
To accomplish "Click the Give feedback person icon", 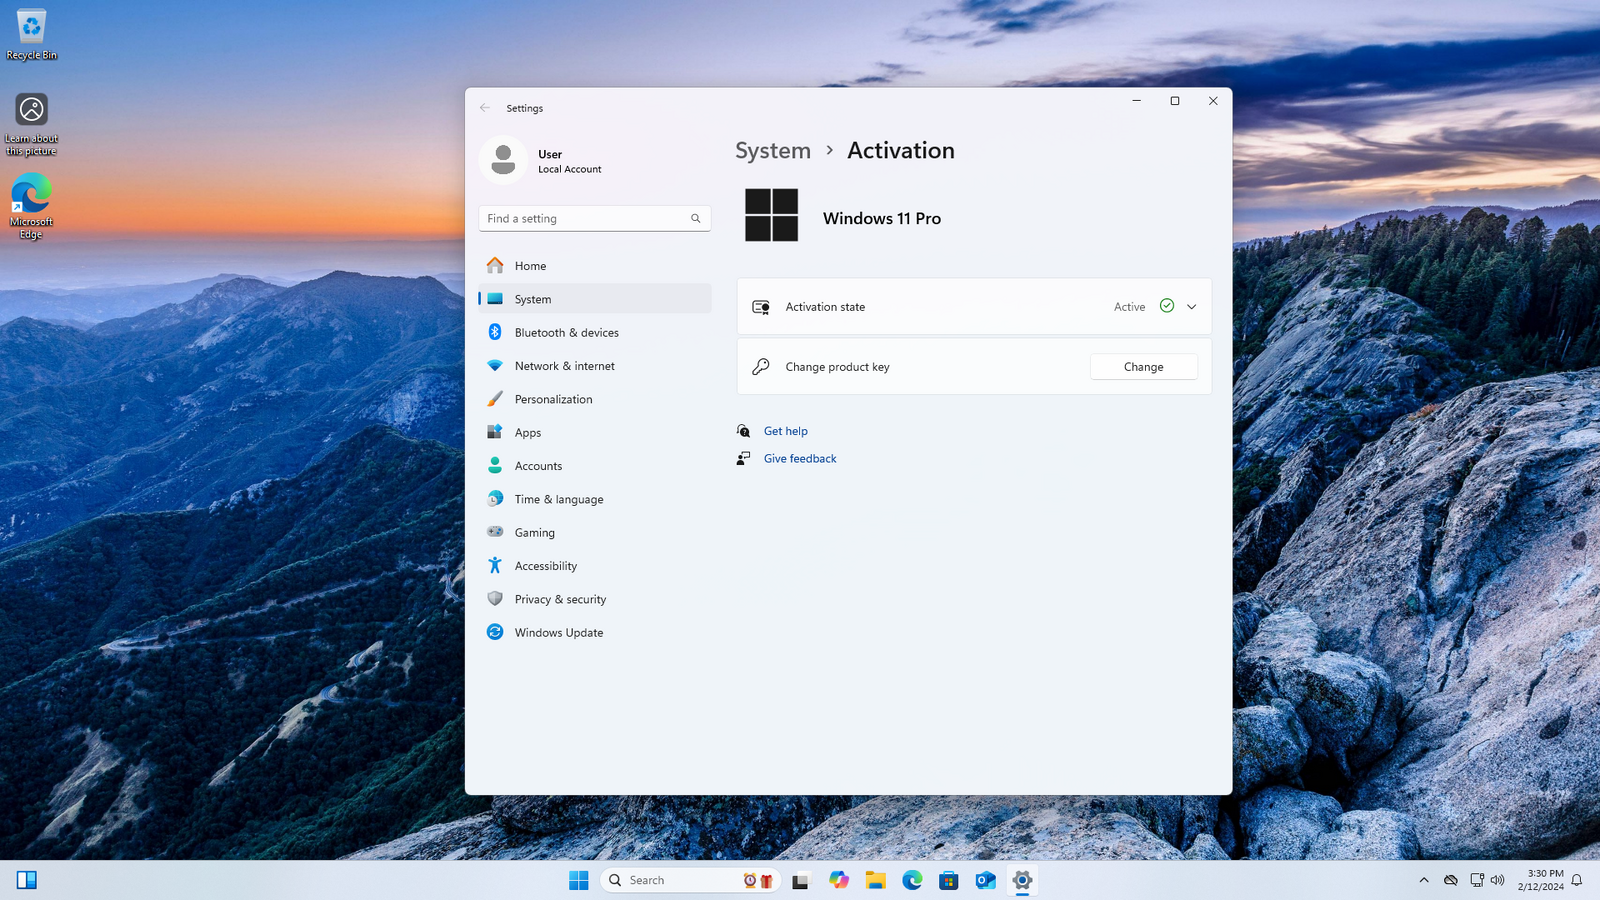I will click(743, 458).
